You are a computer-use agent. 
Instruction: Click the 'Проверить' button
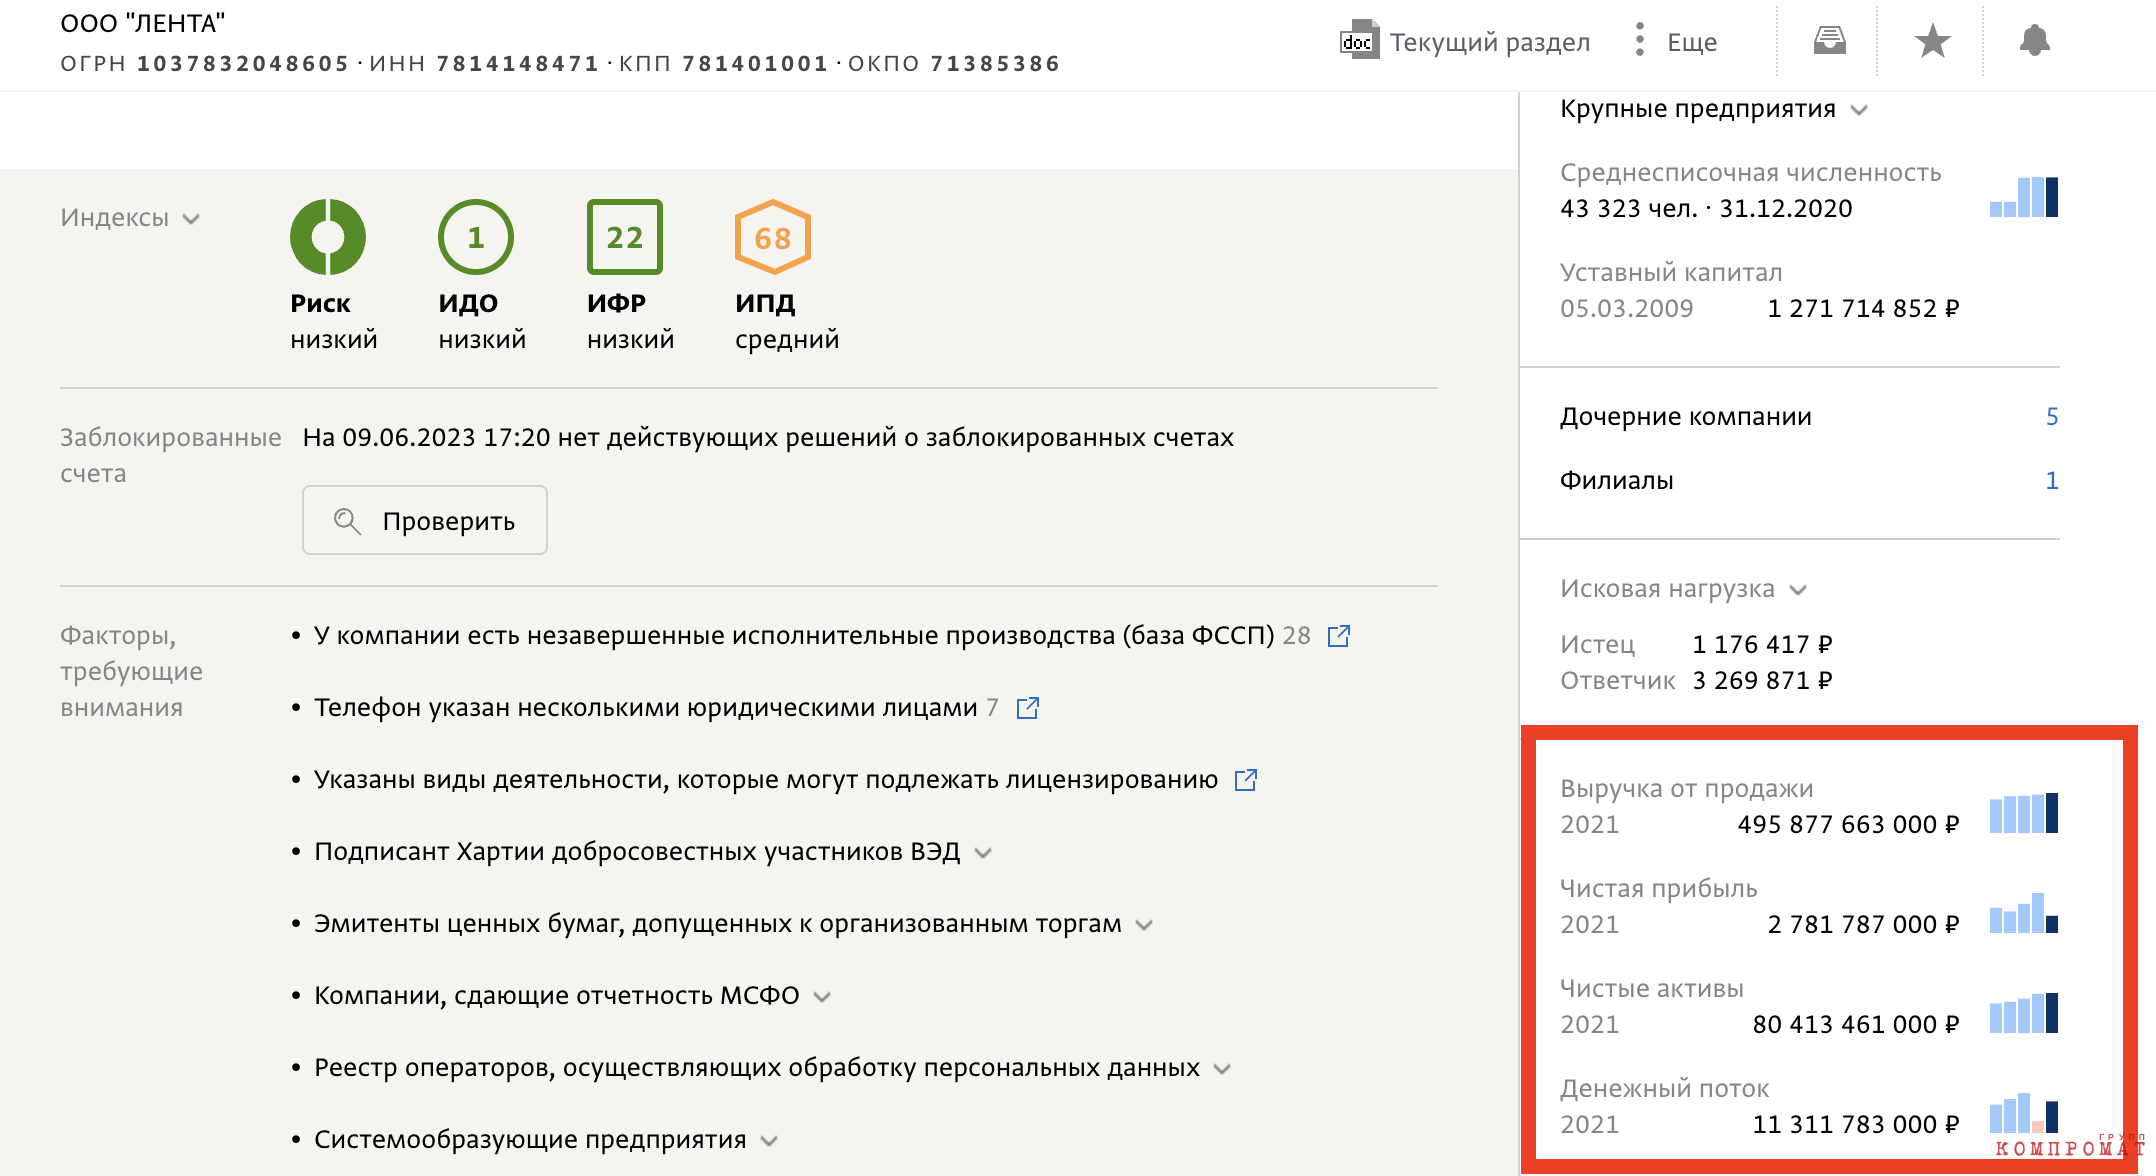[x=425, y=520]
